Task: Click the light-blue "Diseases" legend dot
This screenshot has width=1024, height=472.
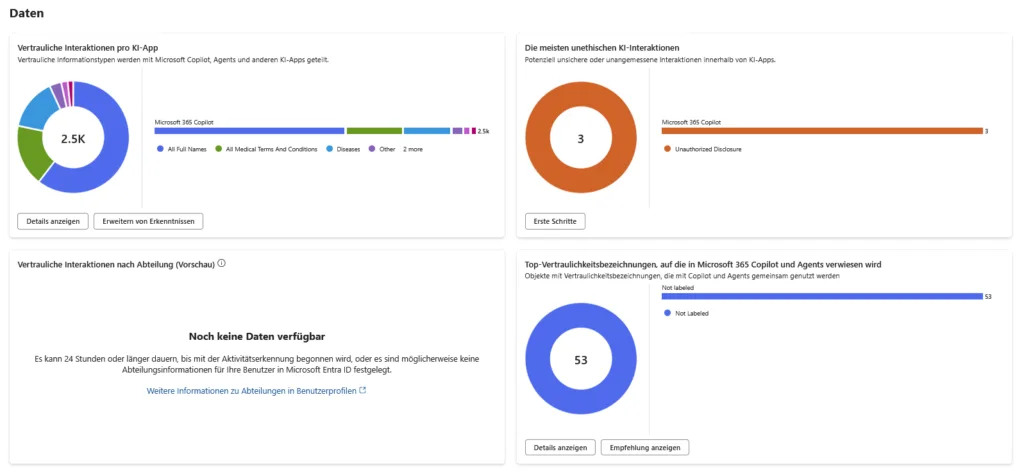Action: coord(329,149)
